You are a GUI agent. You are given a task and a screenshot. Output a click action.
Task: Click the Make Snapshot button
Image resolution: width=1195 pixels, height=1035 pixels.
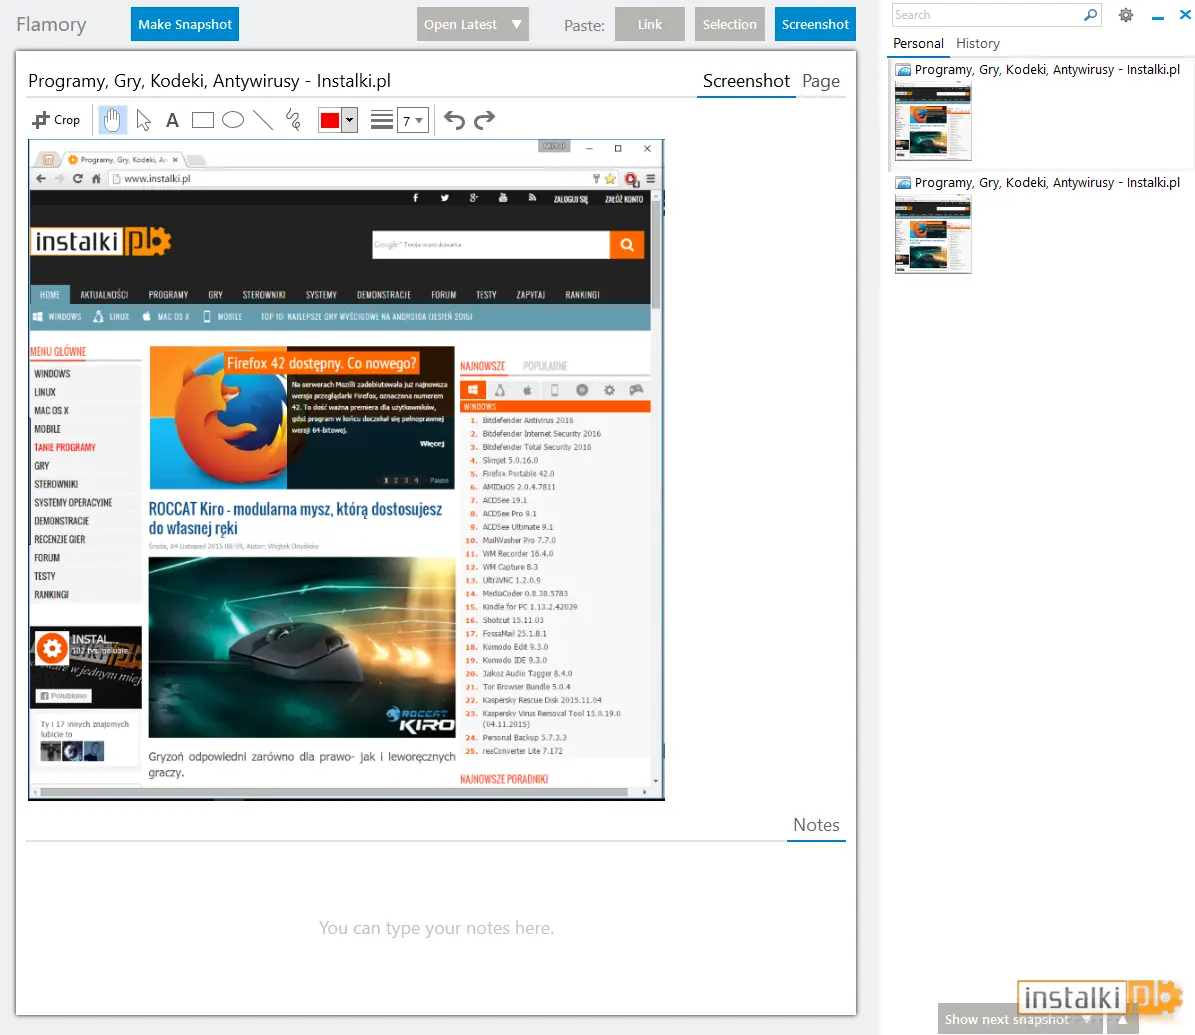185,24
